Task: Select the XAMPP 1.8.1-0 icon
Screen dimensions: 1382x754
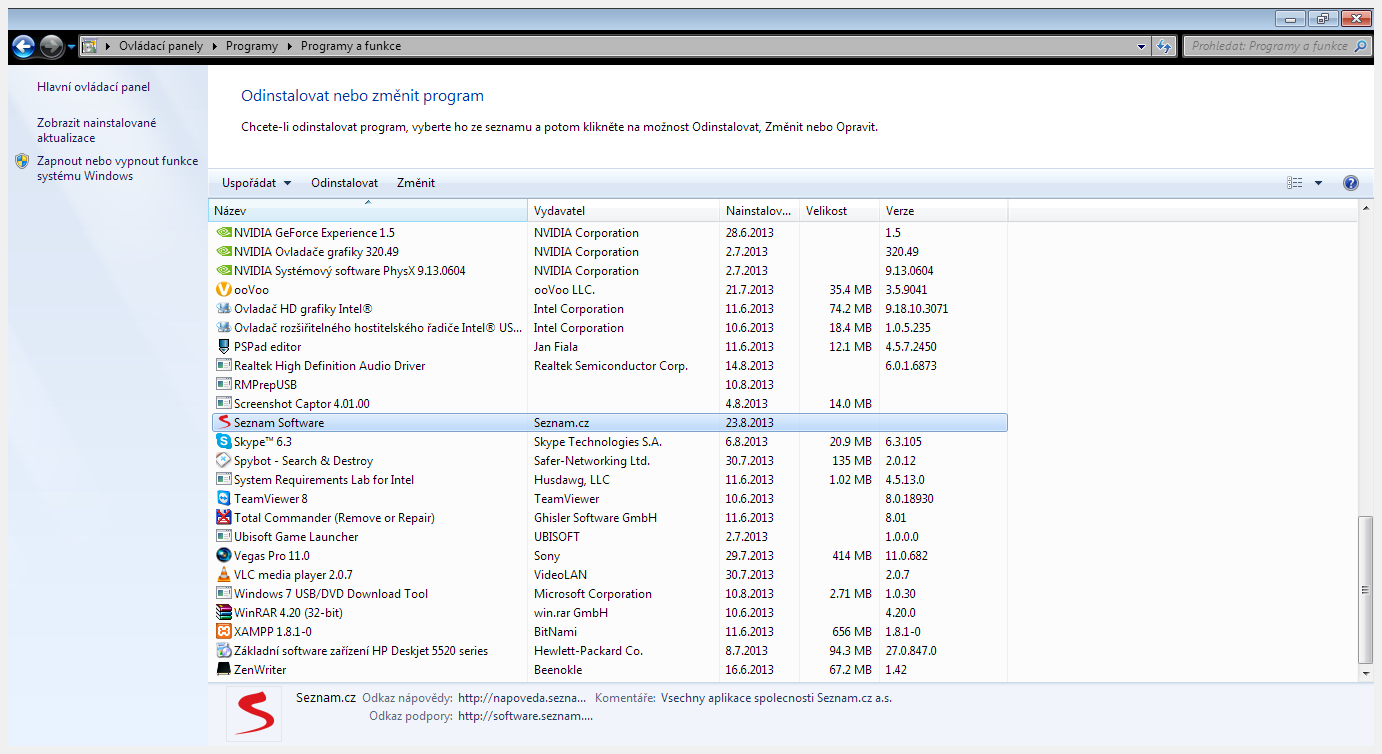Action: (224, 632)
